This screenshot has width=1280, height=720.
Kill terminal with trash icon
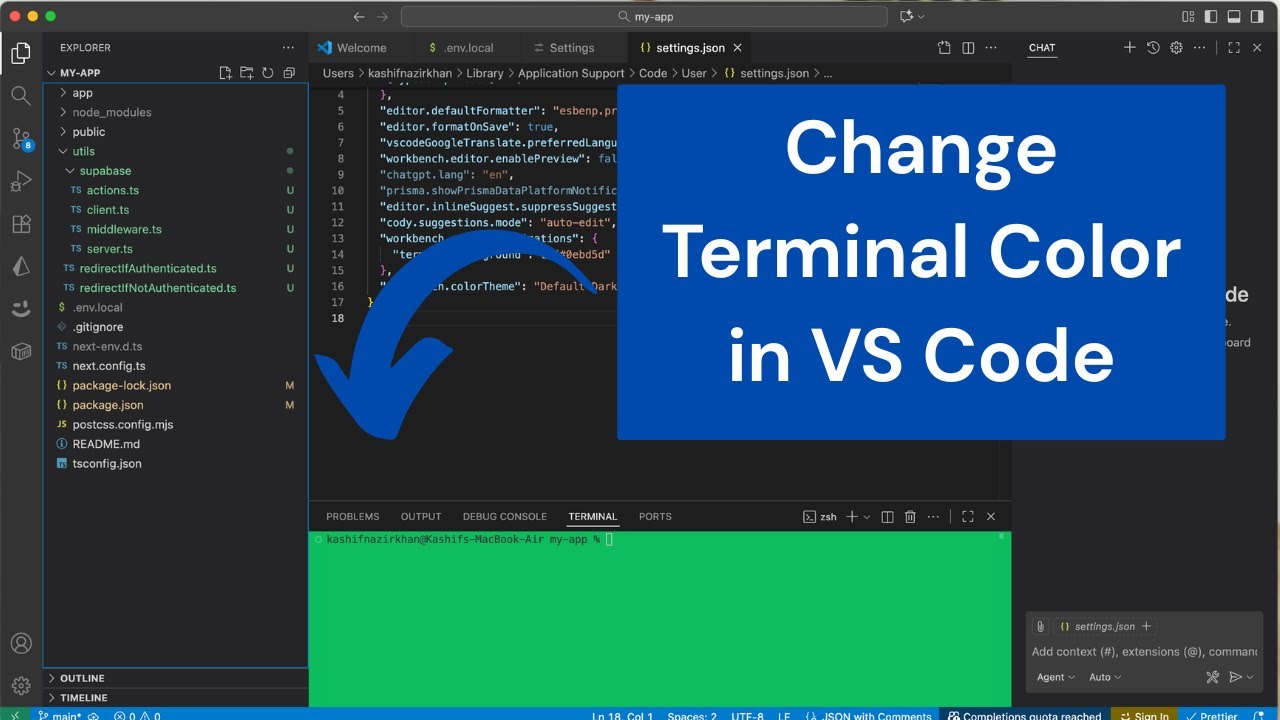tap(910, 517)
